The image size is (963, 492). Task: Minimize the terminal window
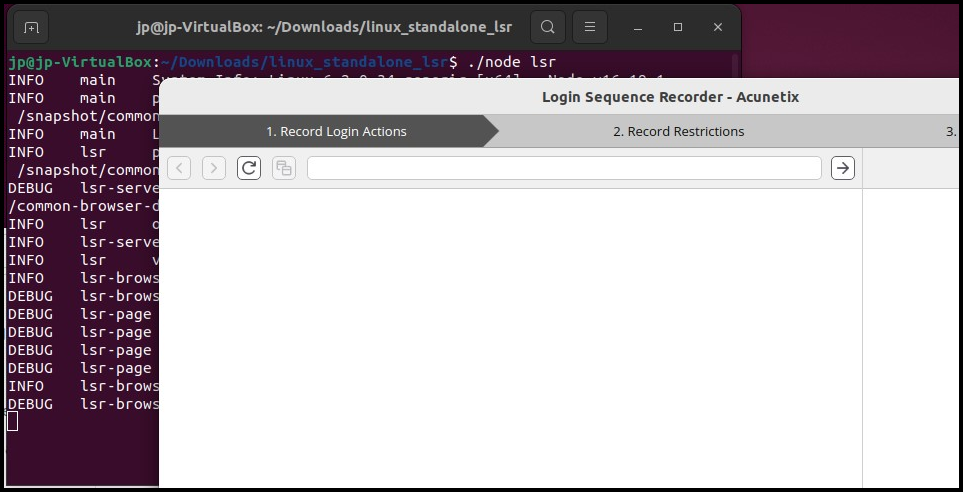tap(639, 28)
